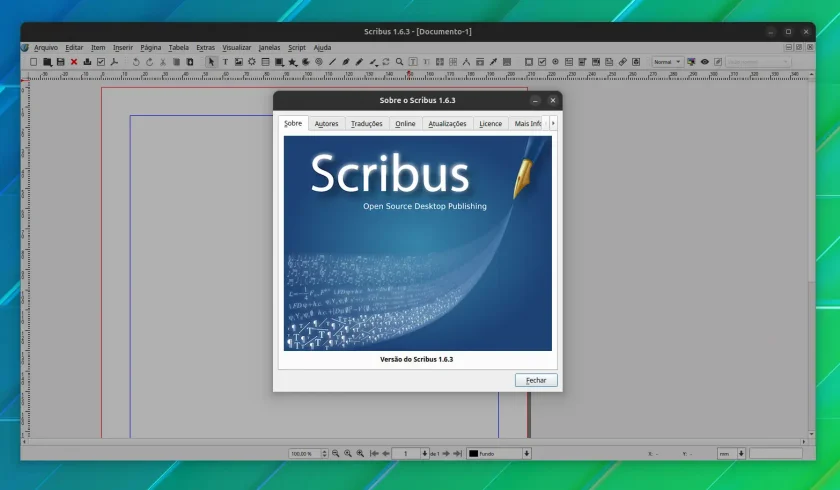Image resolution: width=840 pixels, height=490 pixels.
Task: Select the Arc tool
Action: (x=306, y=62)
